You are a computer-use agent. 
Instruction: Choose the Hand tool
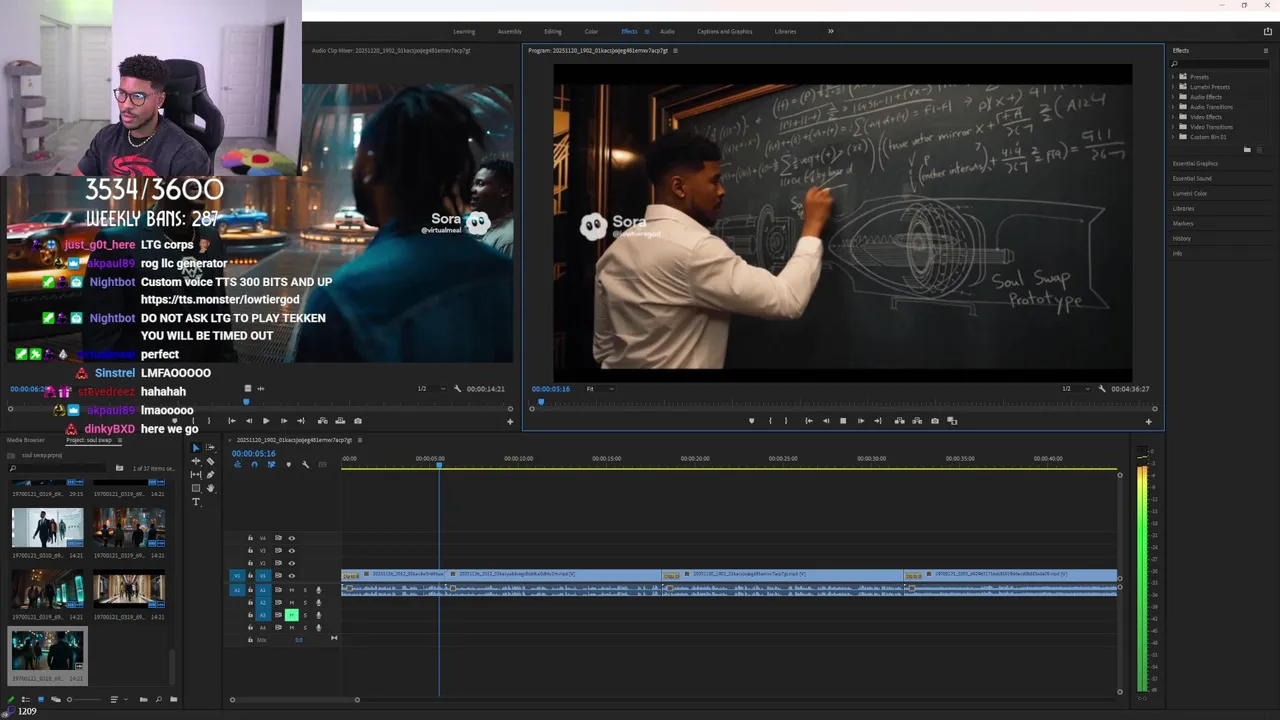210,488
